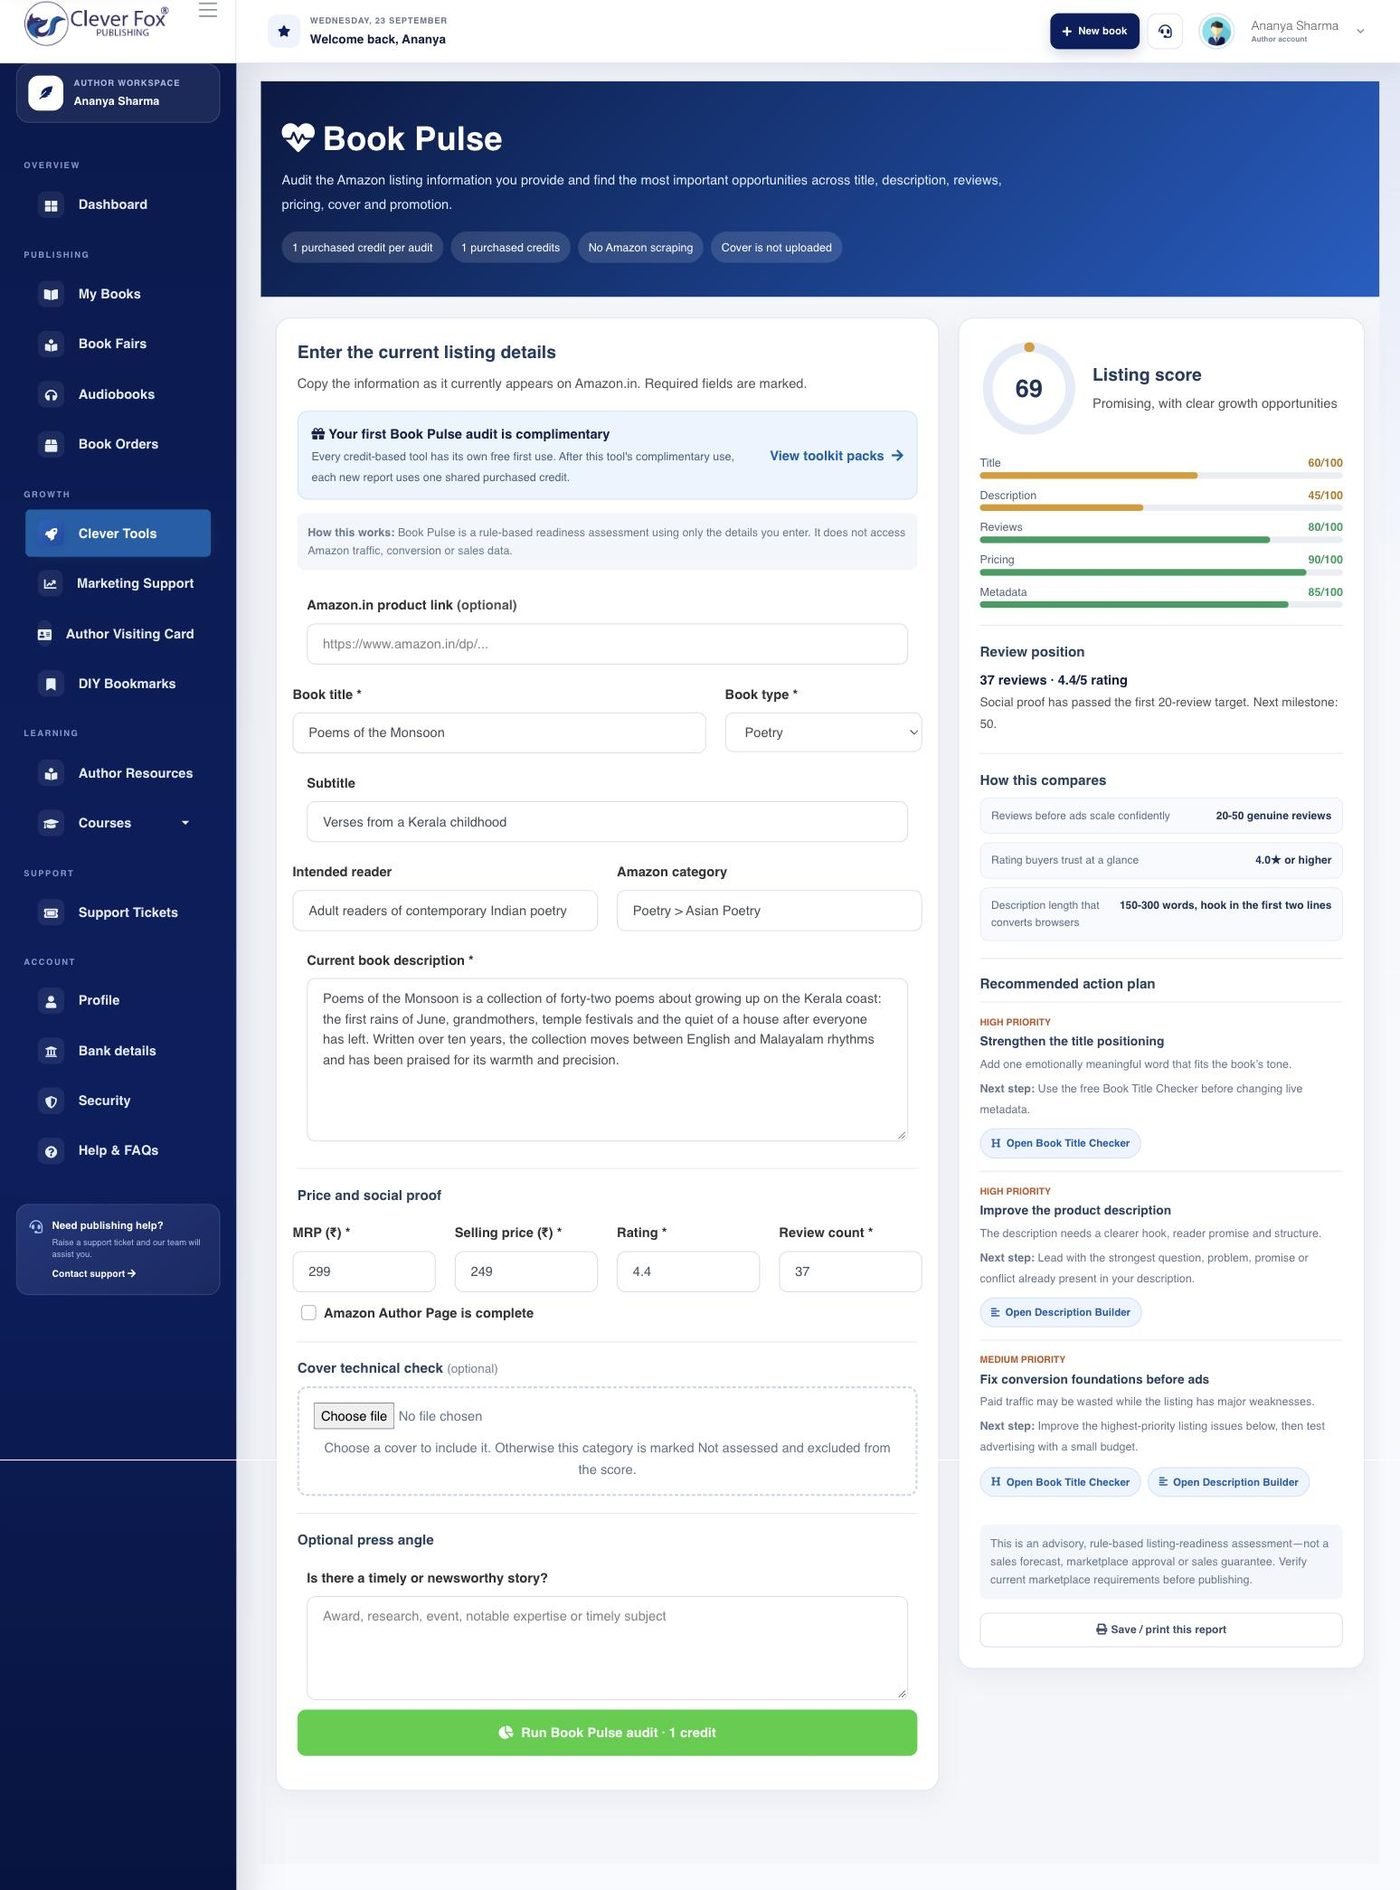The image size is (1400, 1890).
Task: Focus the Amazon.in product link field
Action: coord(607,644)
